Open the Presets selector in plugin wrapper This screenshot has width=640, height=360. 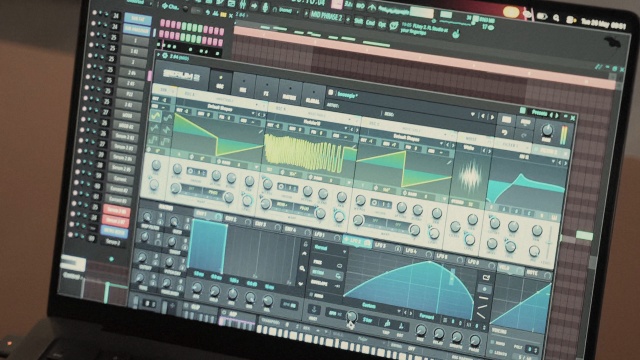click(540, 113)
